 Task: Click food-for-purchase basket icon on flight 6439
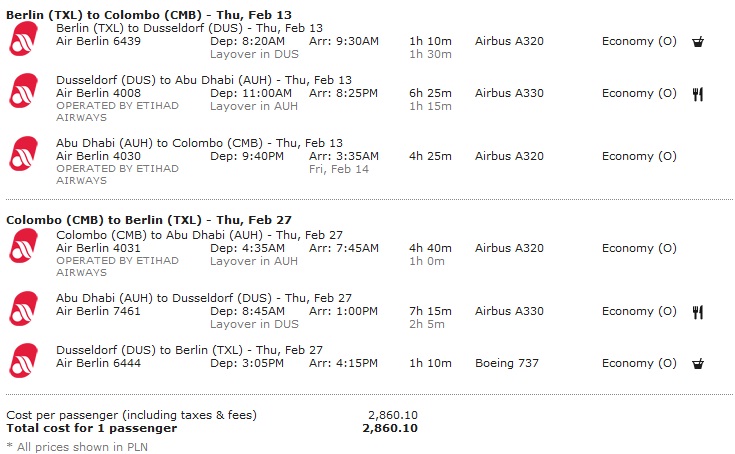tap(698, 42)
